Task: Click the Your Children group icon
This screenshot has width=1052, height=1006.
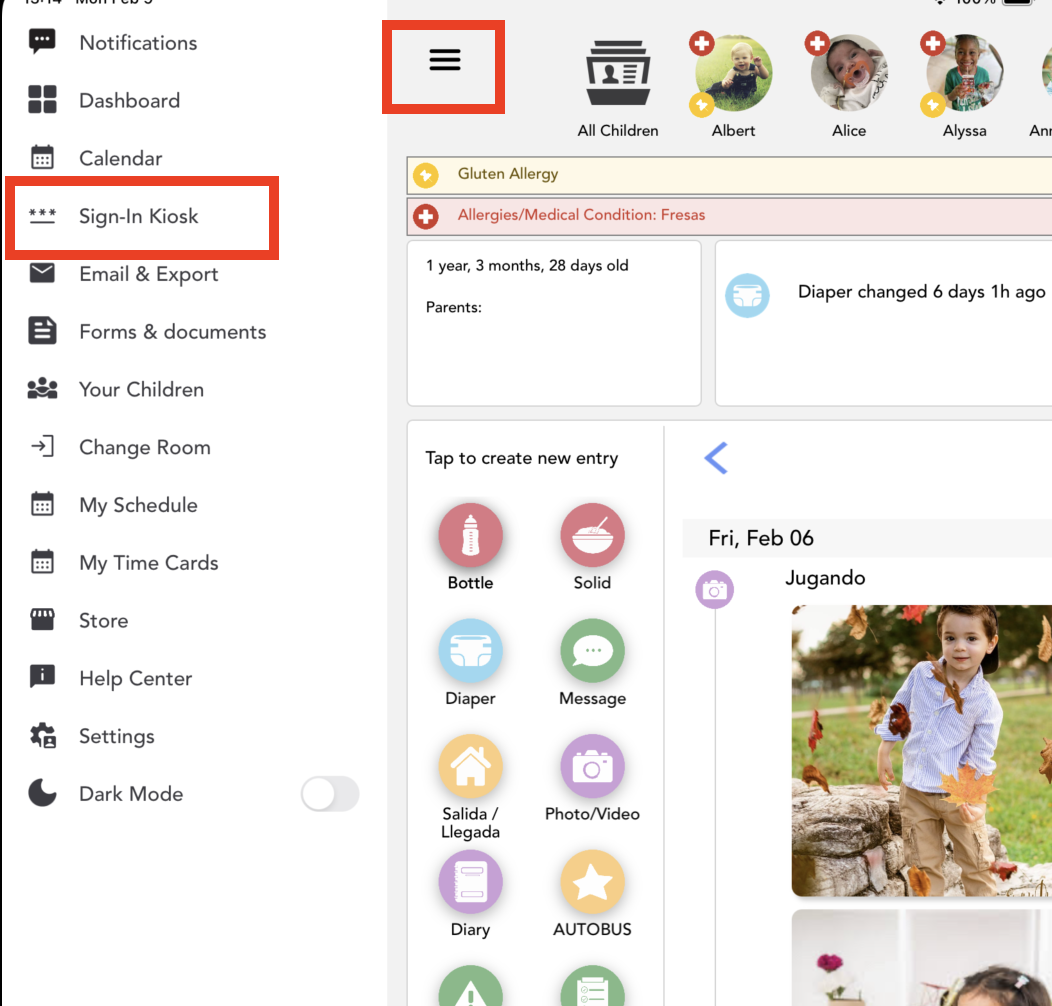Action: point(42,389)
